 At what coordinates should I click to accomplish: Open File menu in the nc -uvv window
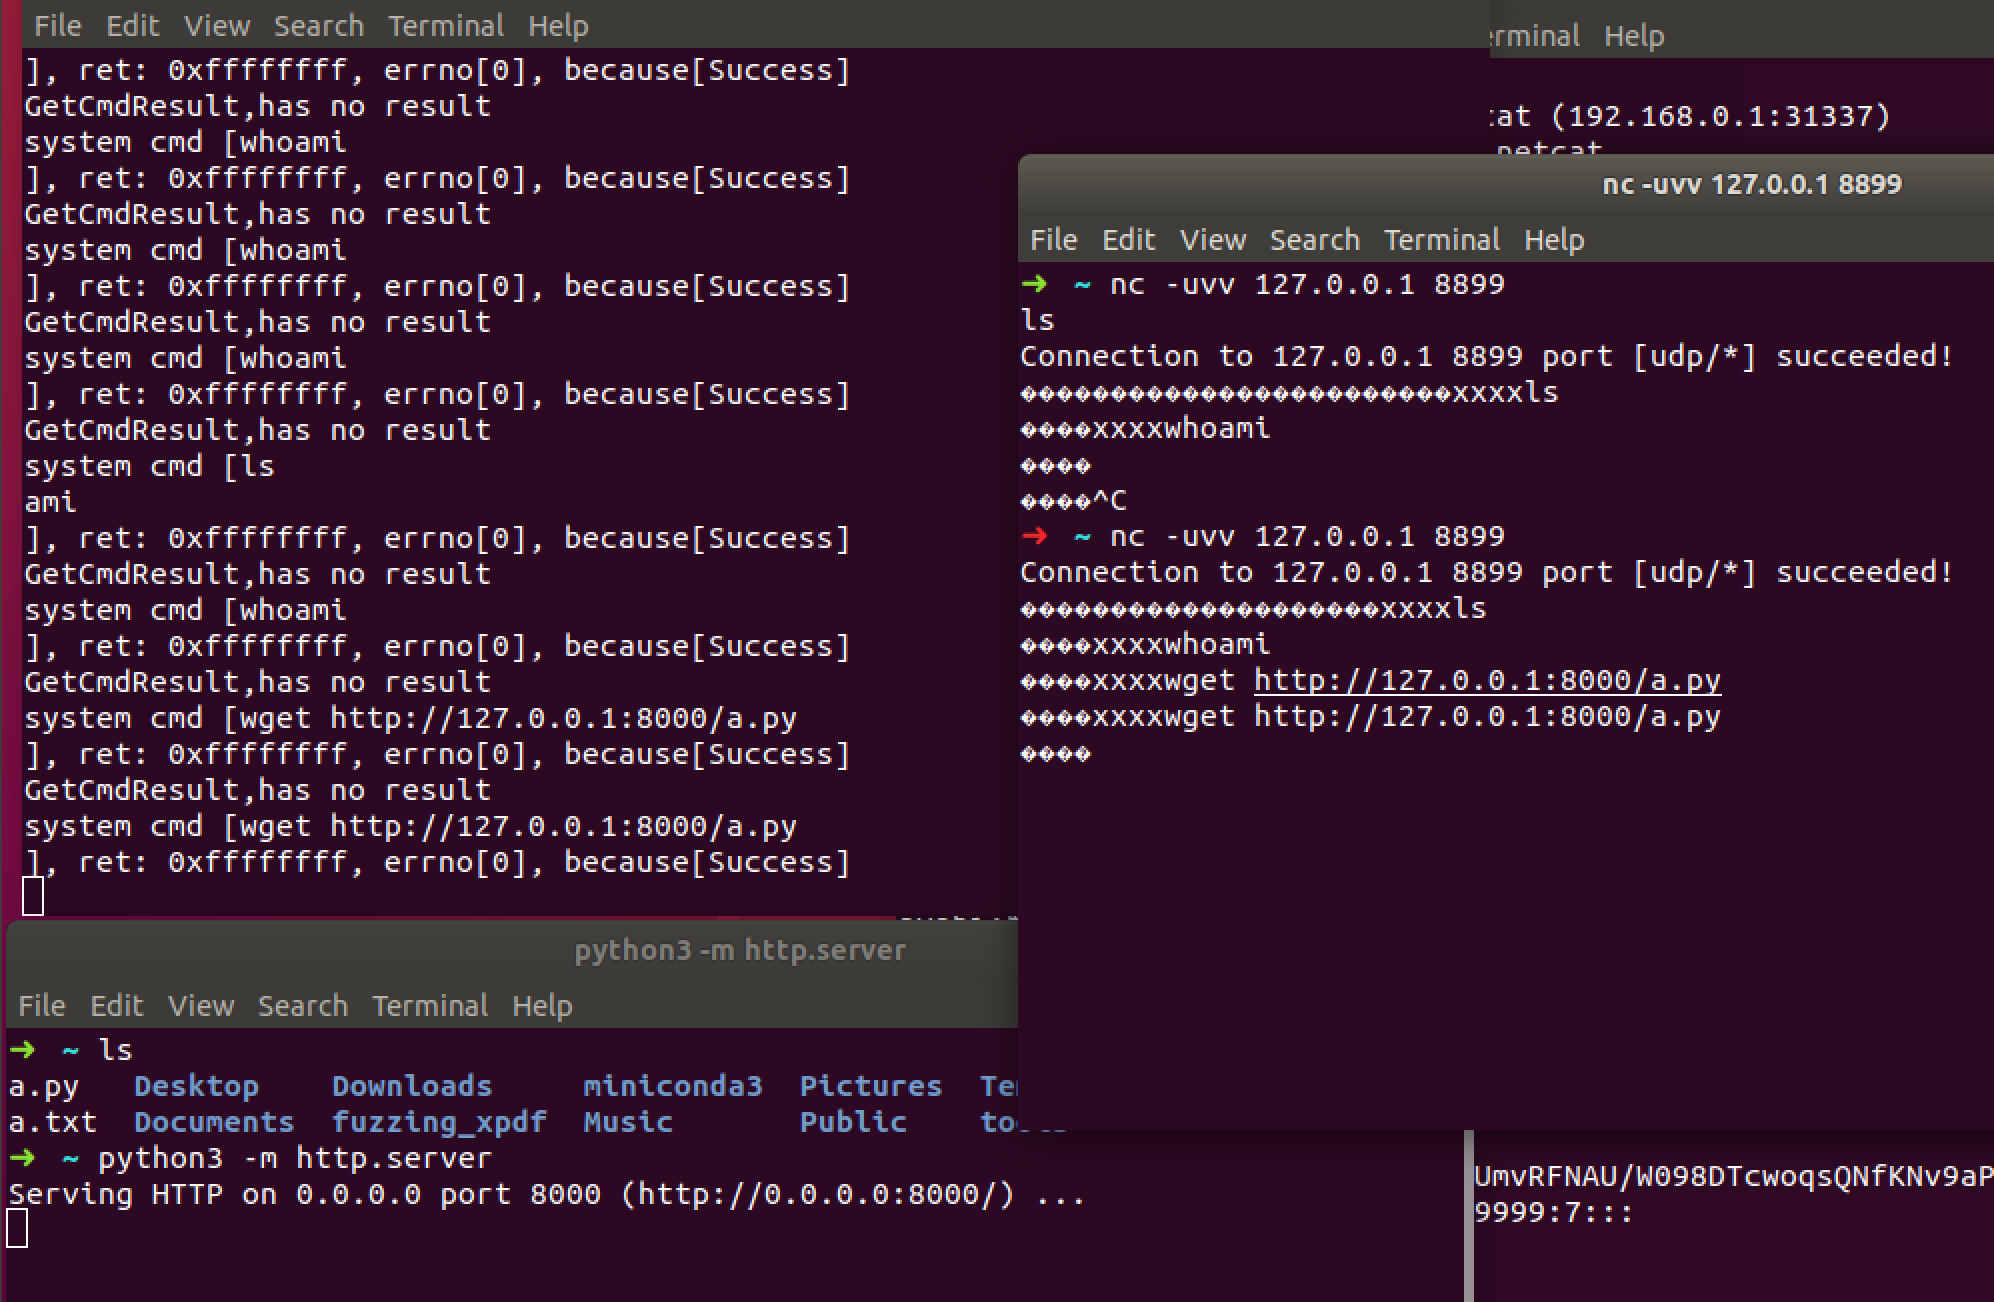pyautogui.click(x=1053, y=240)
